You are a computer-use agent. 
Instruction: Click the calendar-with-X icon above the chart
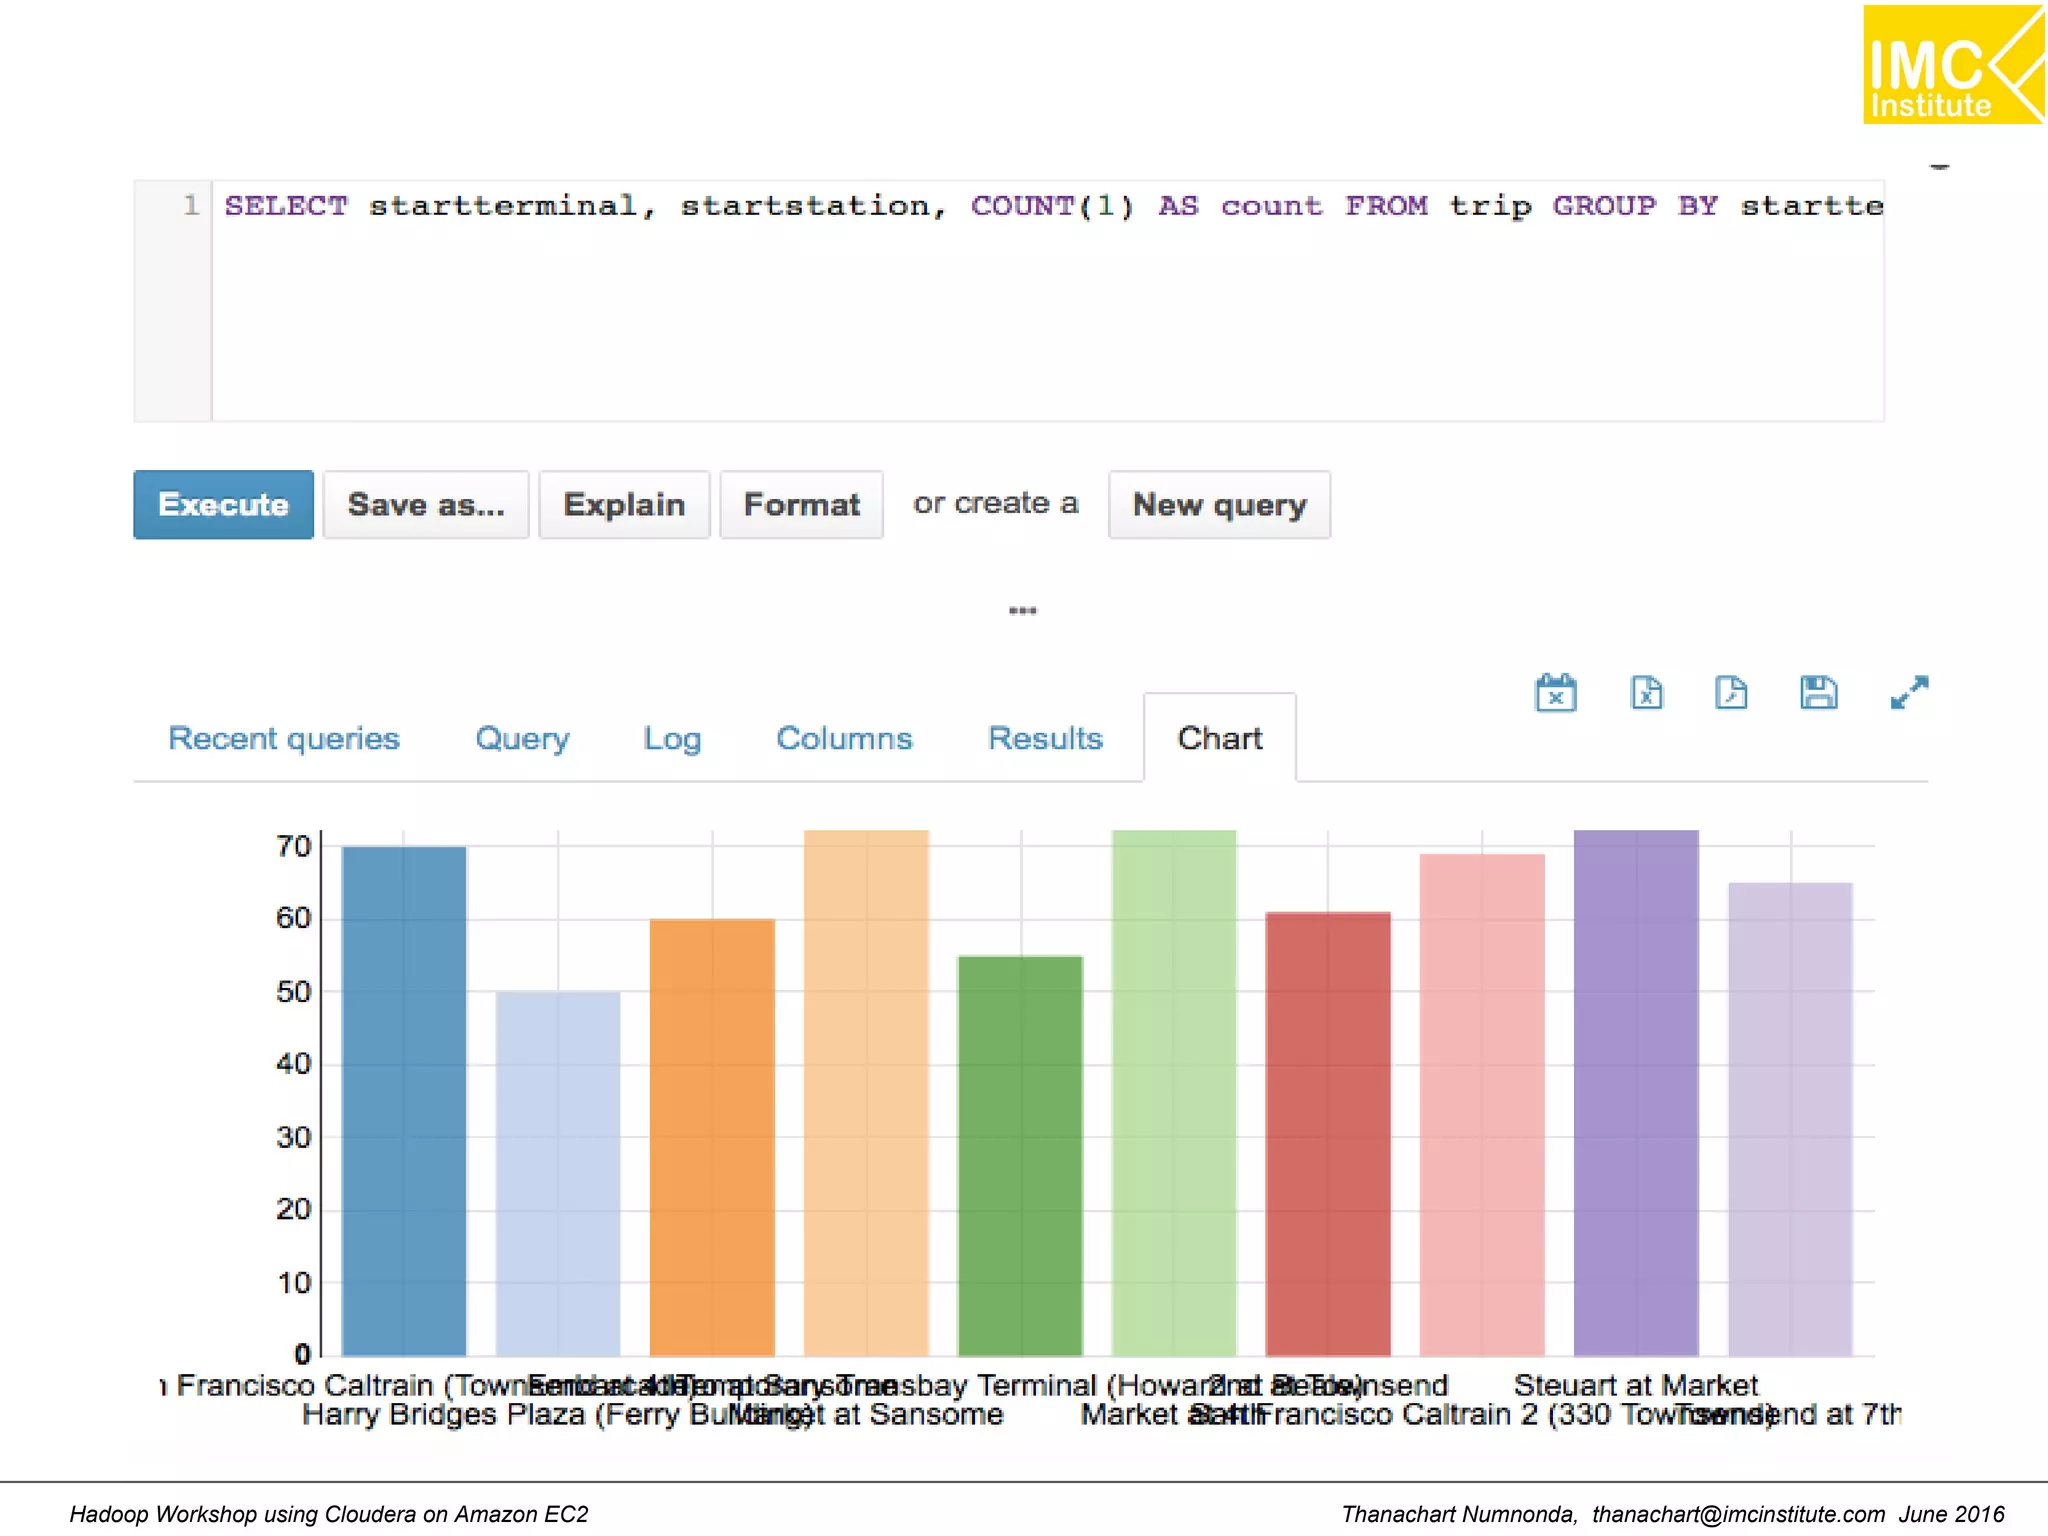coord(1555,692)
